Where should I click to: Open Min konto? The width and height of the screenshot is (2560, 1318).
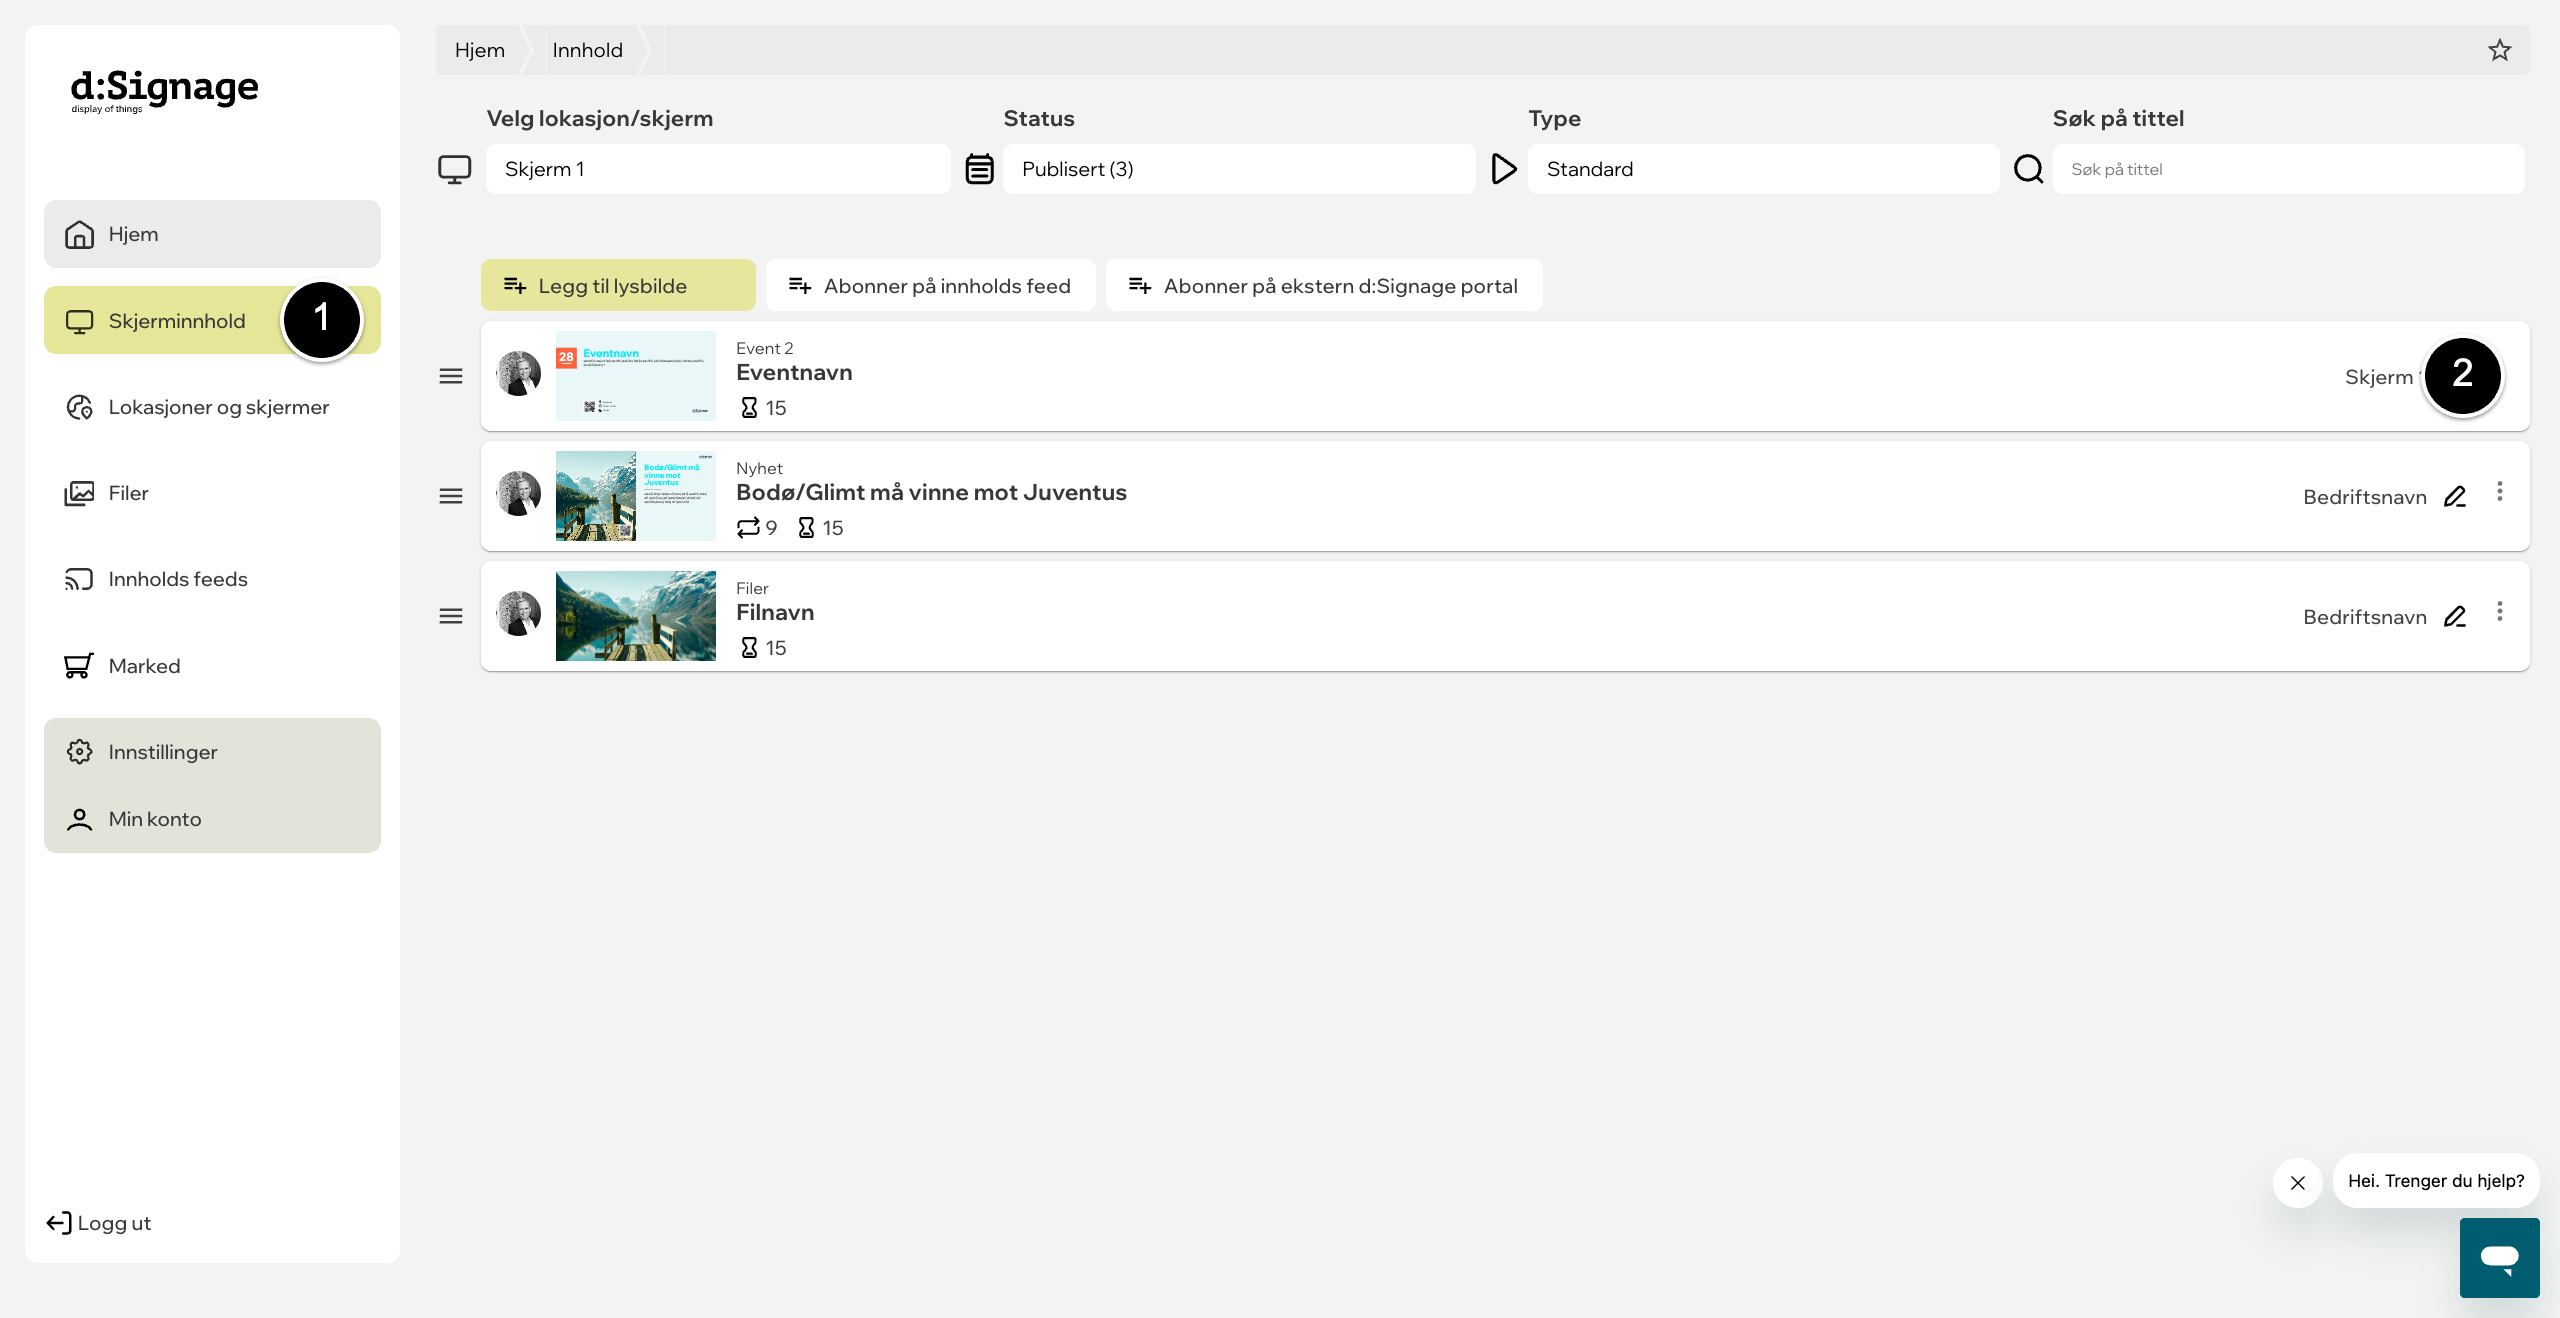(x=212, y=819)
